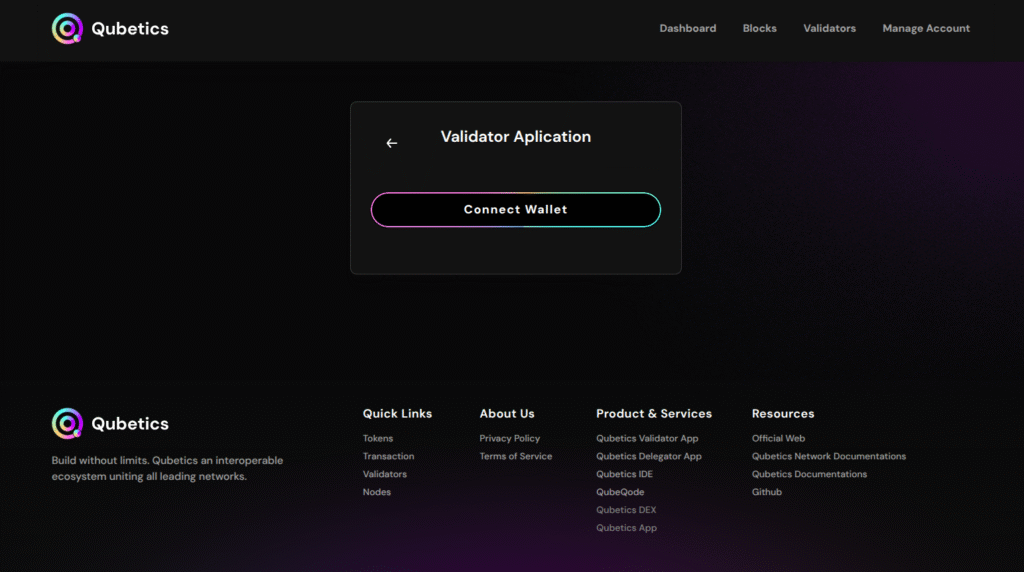Open the Dashboard nav item
The image size is (1024, 572).
[x=688, y=29]
